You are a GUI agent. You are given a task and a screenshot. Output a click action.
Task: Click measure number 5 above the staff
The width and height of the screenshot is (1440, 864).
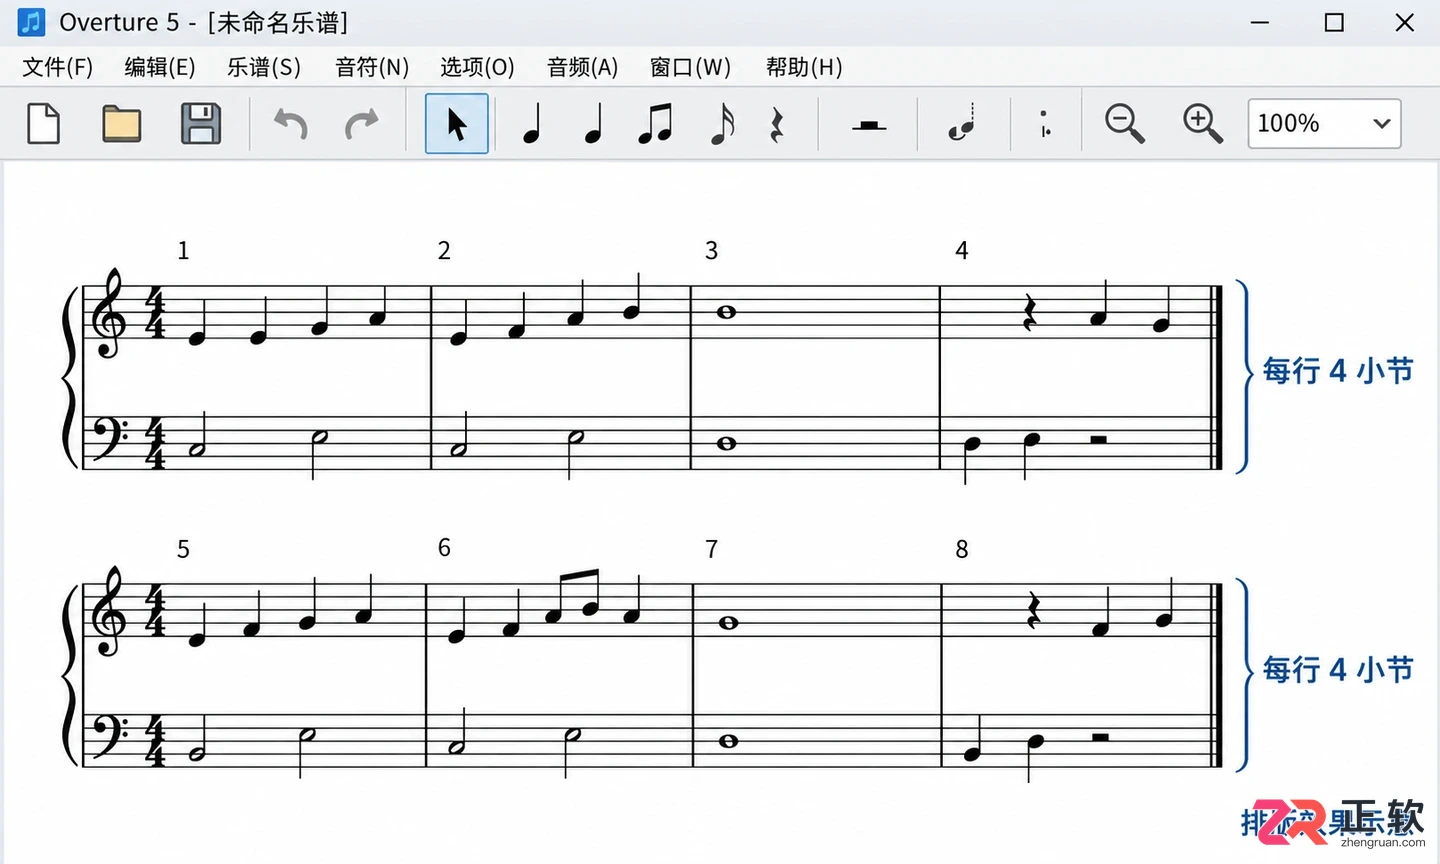[x=183, y=549]
